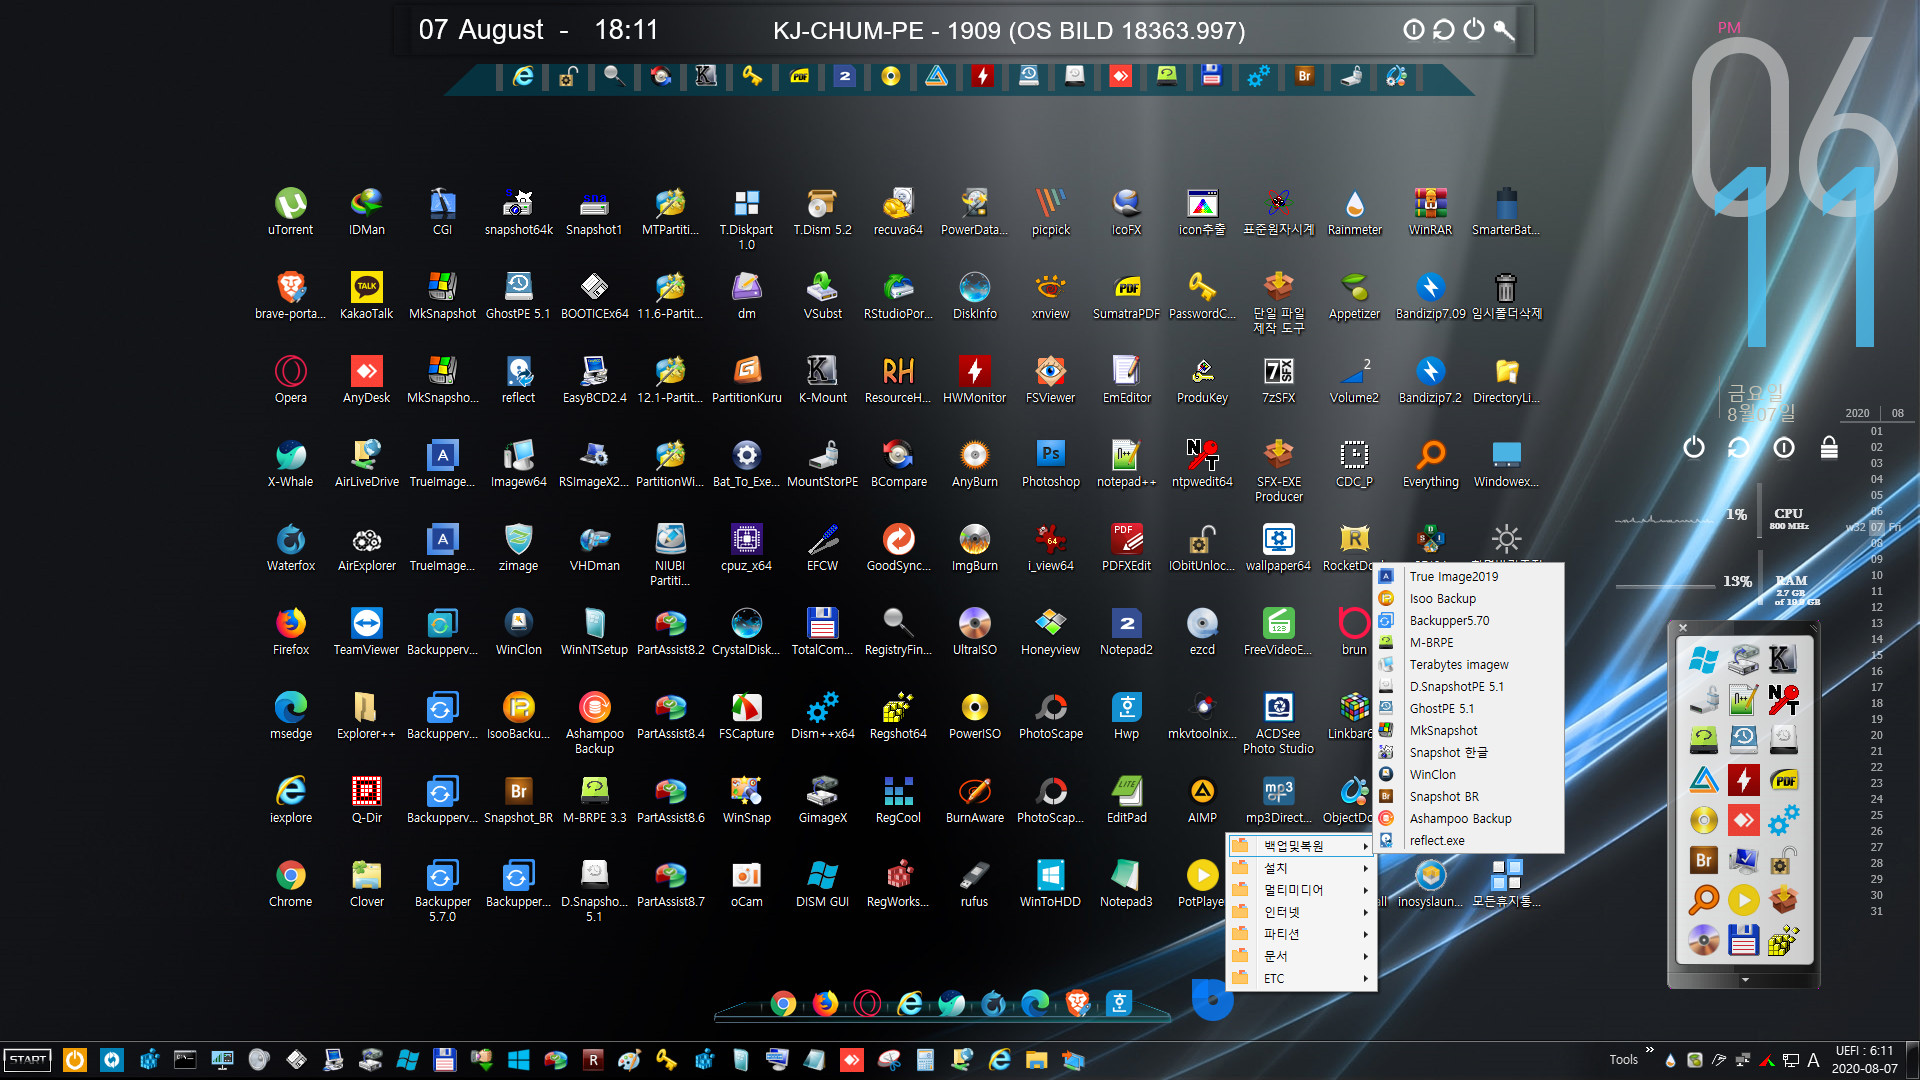The image size is (1920, 1080).
Task: Open the AIMP player icon
Action: pyautogui.click(x=1202, y=799)
